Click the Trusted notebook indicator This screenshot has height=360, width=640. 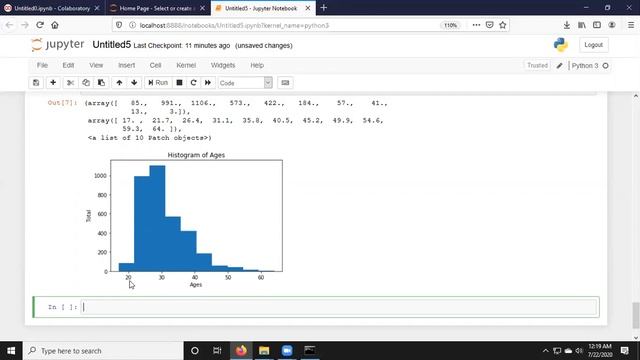537,65
